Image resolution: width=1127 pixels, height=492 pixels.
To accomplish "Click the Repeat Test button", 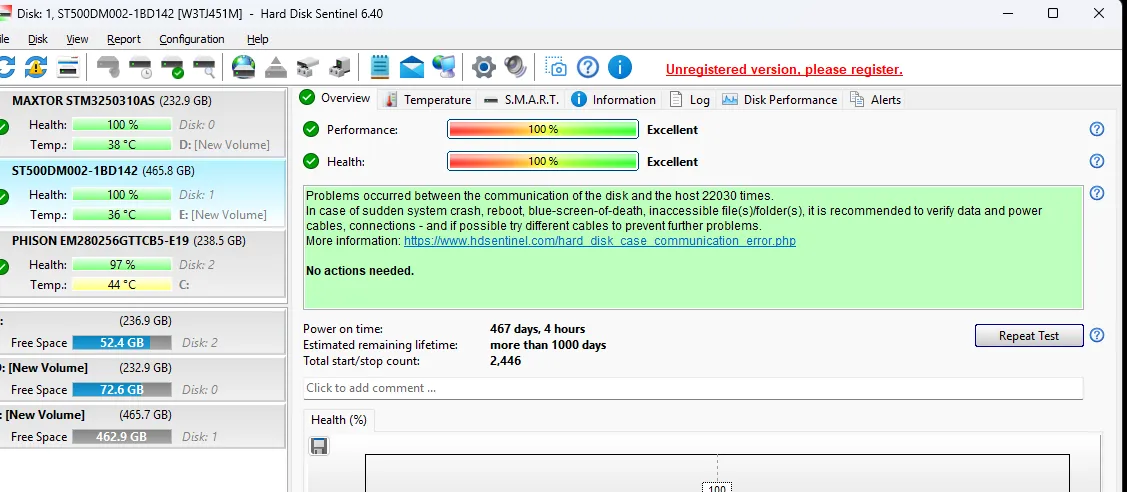I will (x=1029, y=335).
